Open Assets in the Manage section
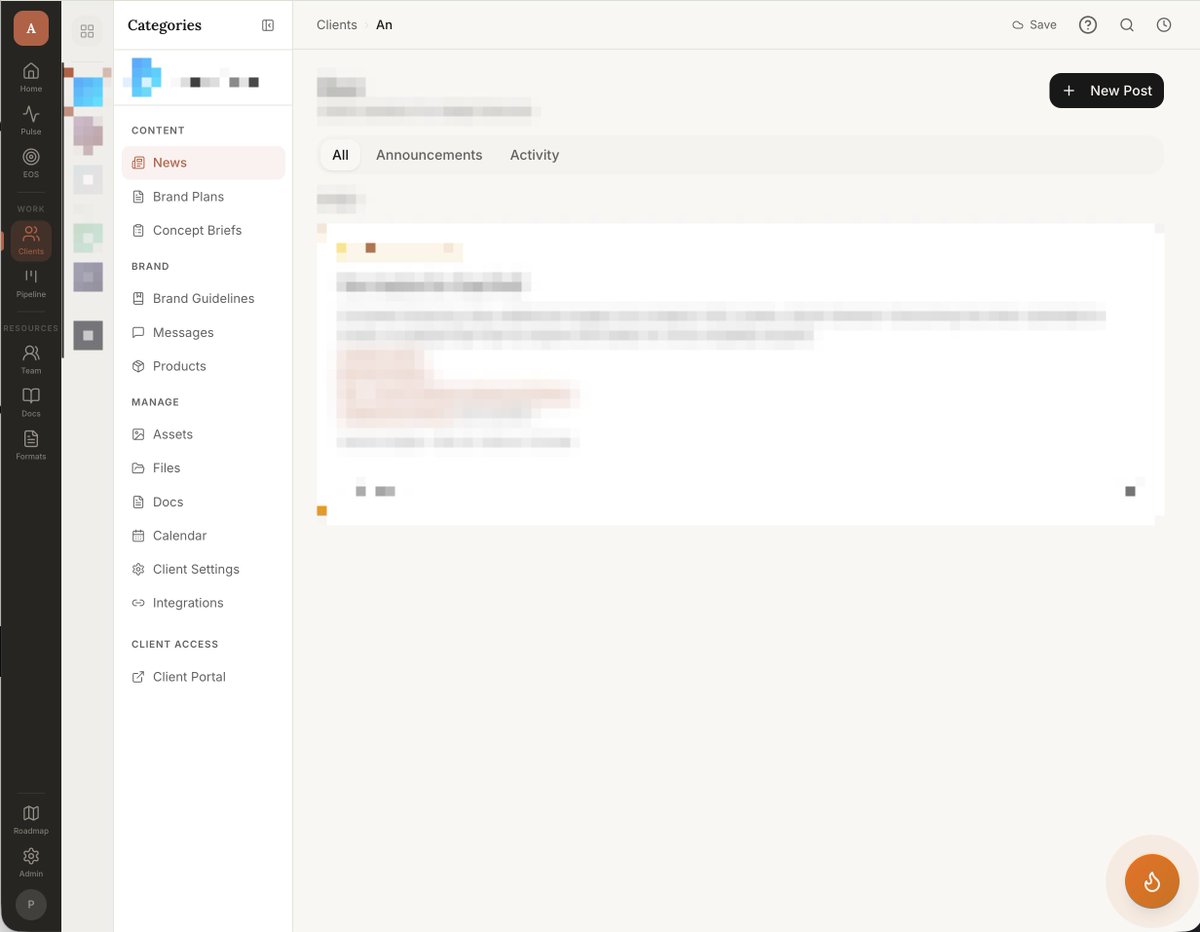The height and width of the screenshot is (932, 1200). tap(203, 434)
